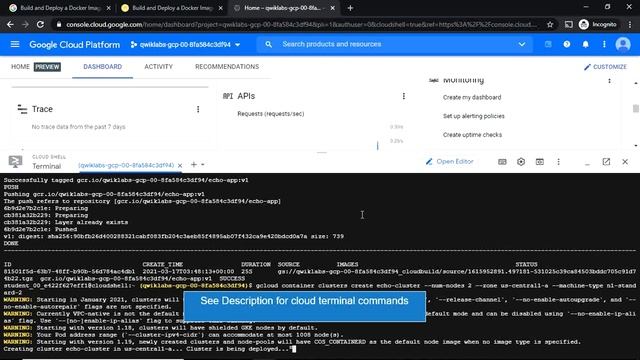Open Cloud Shell terminal settings gear
Screen dimensions: 640x360
tap(521, 162)
